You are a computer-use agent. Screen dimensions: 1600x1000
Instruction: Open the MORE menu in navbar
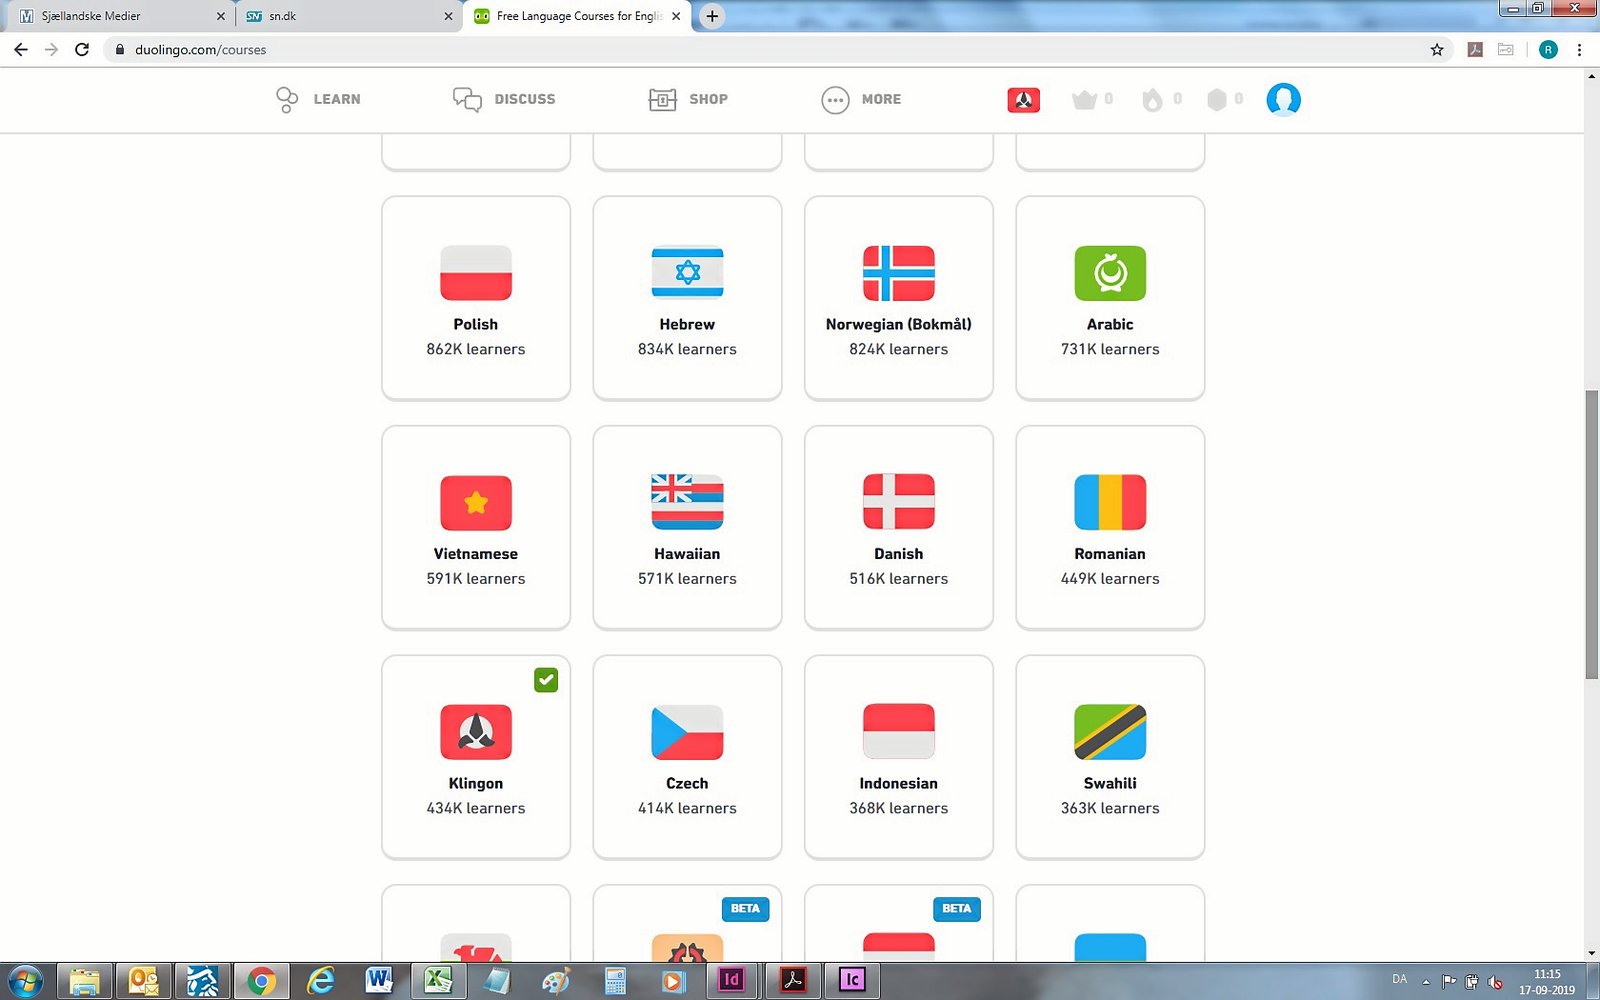pyautogui.click(x=862, y=100)
